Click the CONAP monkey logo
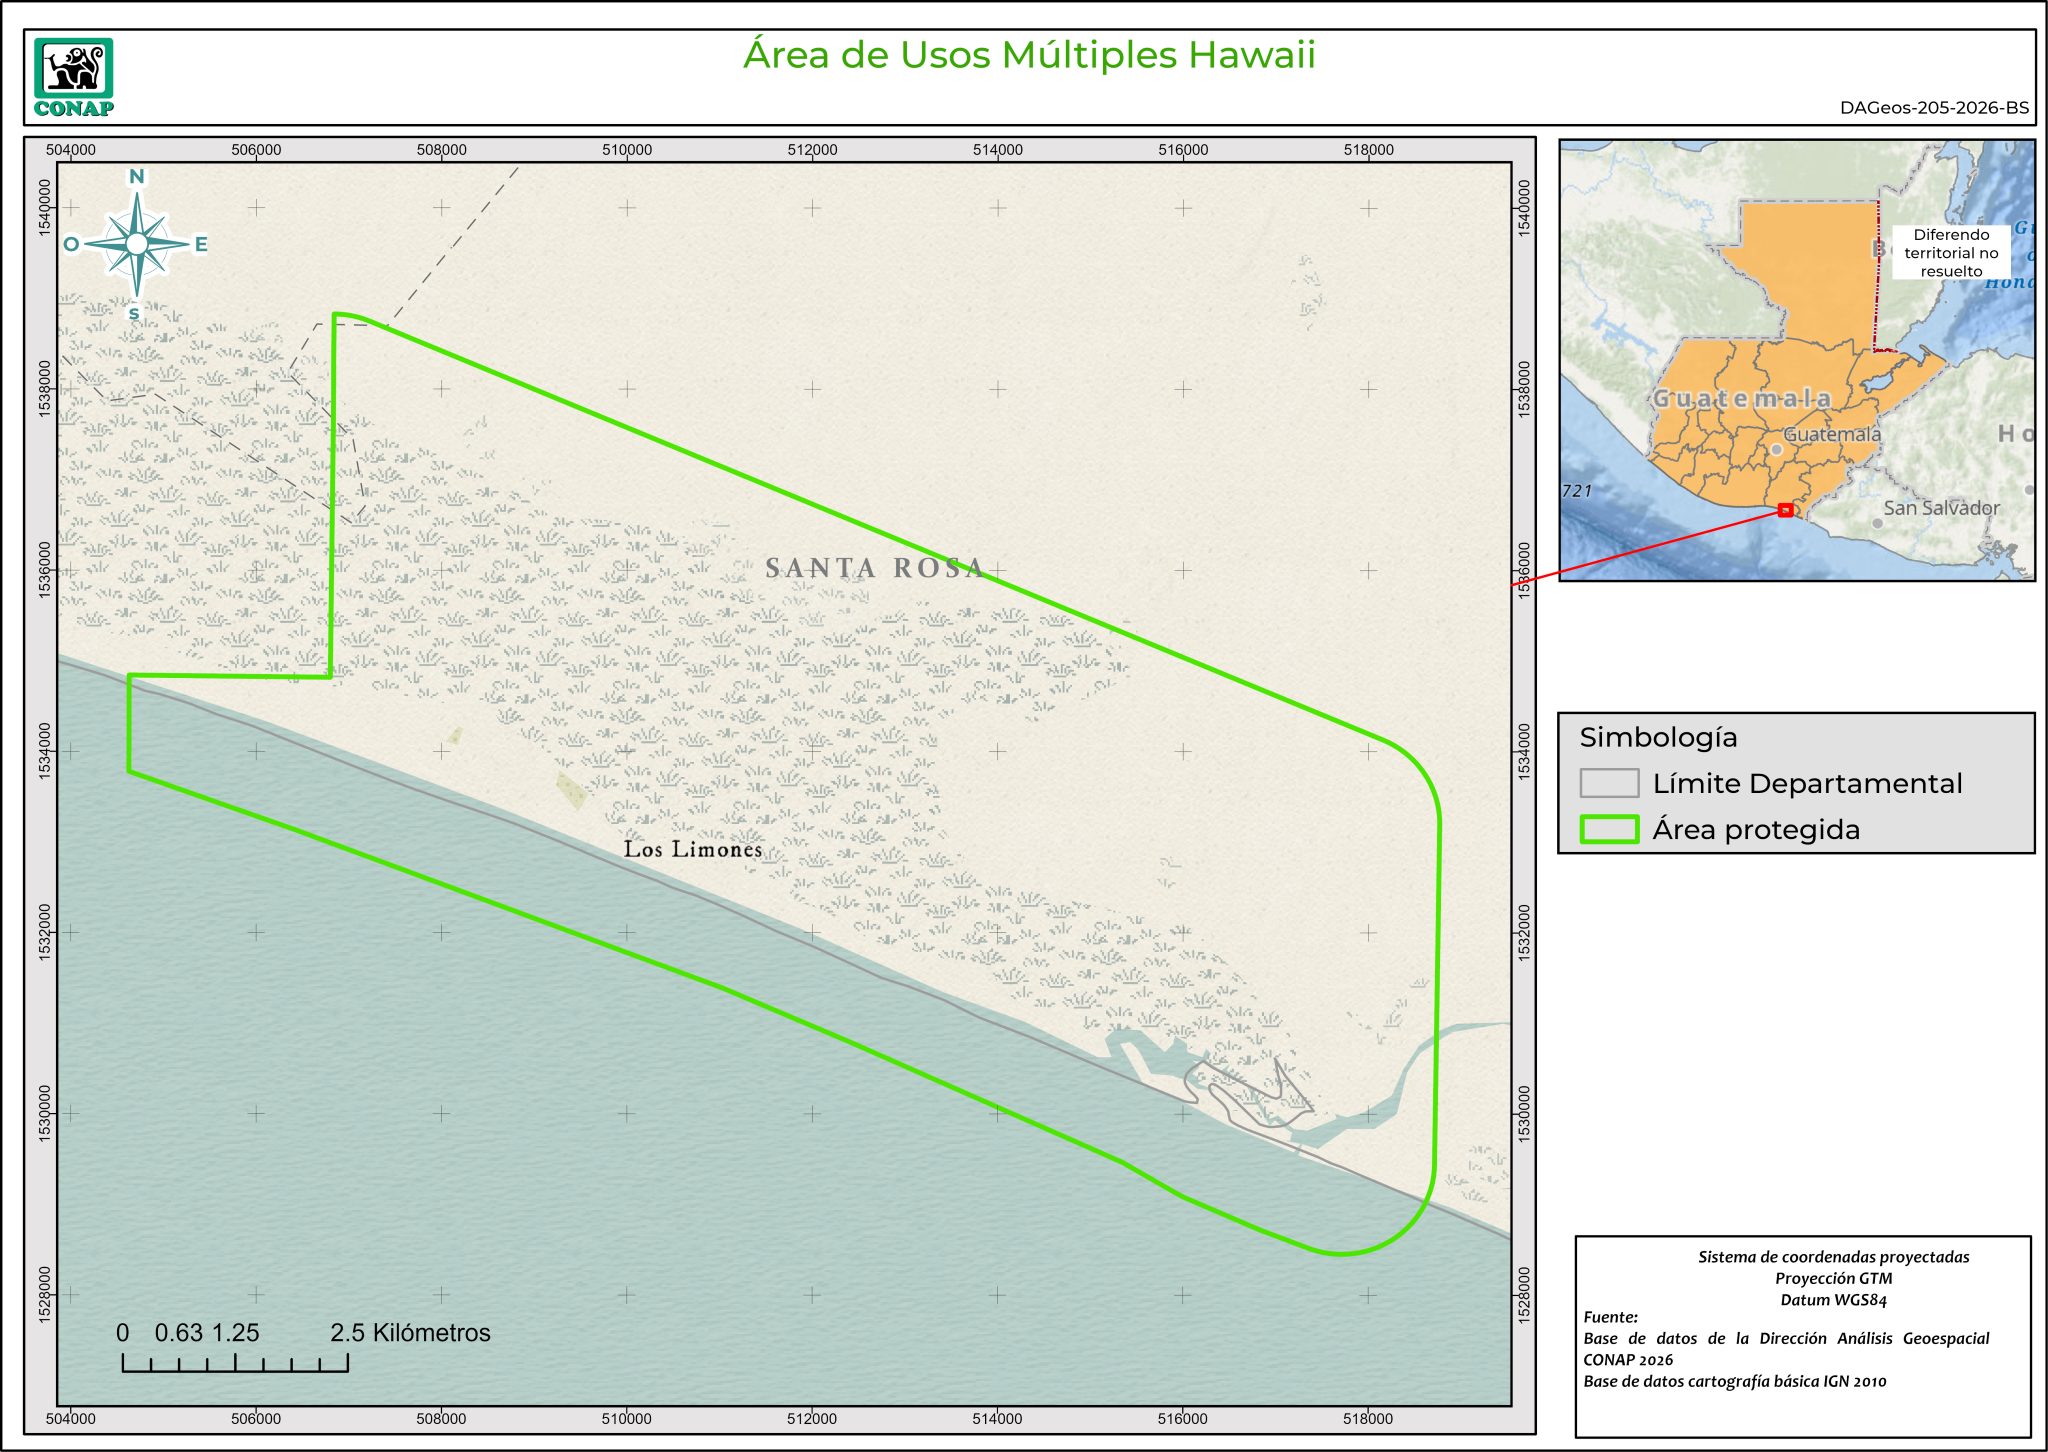The image size is (2048, 1452). (73, 70)
